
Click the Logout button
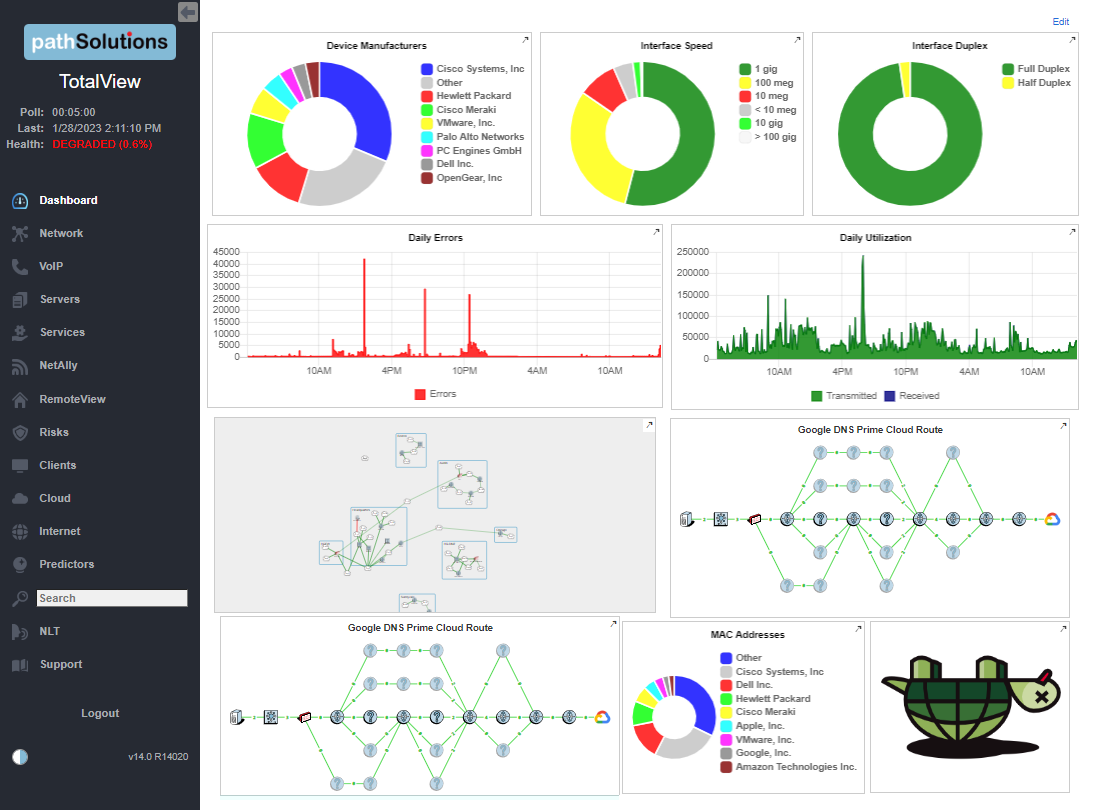[x=100, y=714]
